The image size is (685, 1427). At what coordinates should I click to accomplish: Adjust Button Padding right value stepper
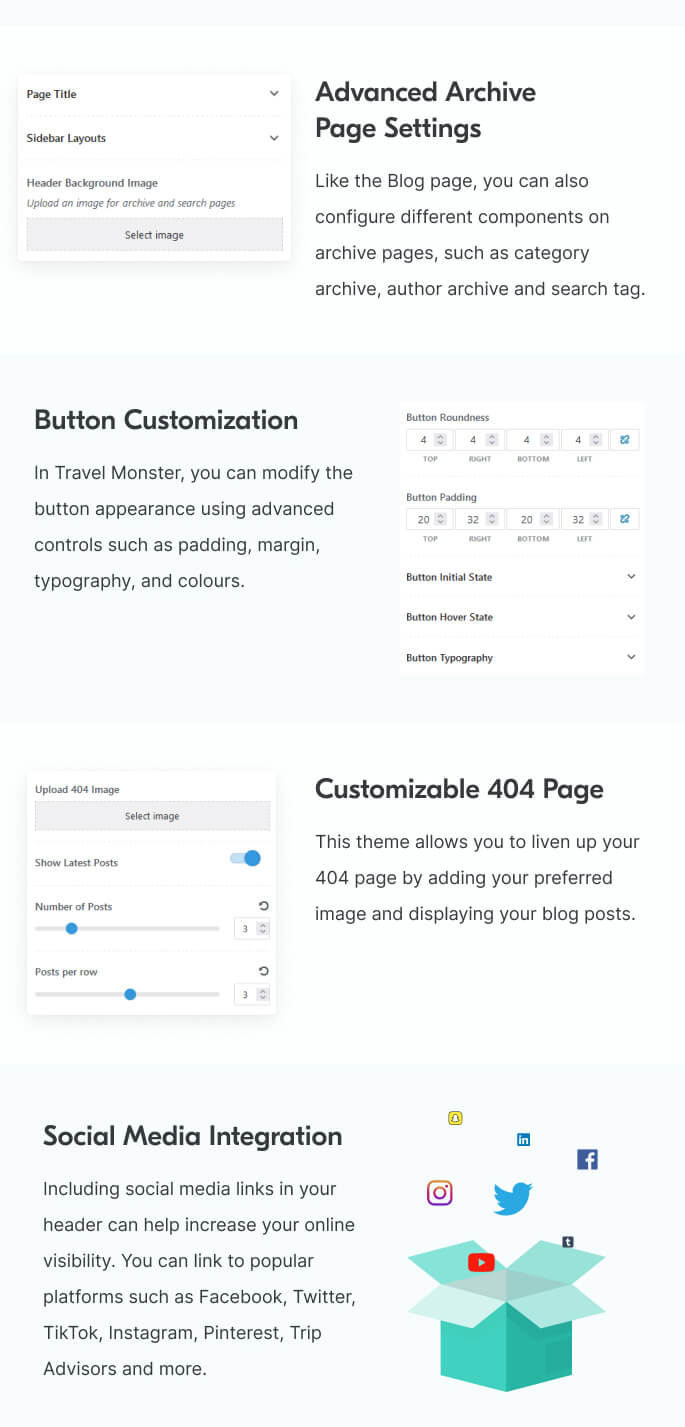pyautogui.click(x=491, y=519)
